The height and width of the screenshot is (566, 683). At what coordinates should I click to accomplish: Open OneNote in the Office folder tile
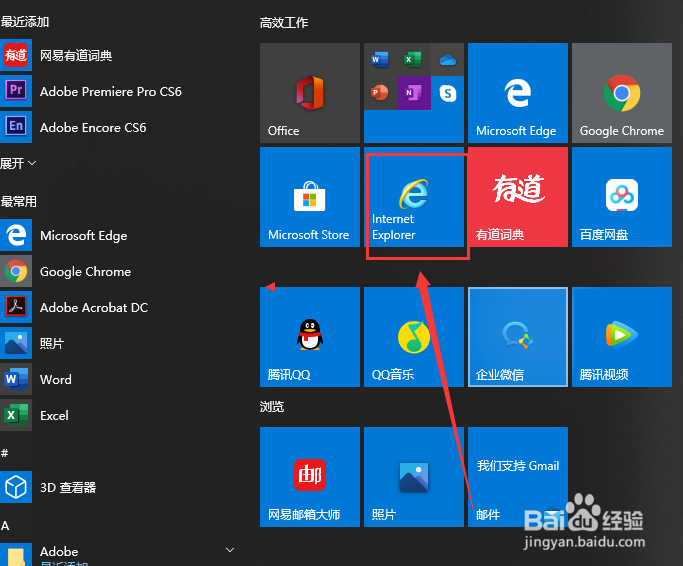pos(413,93)
